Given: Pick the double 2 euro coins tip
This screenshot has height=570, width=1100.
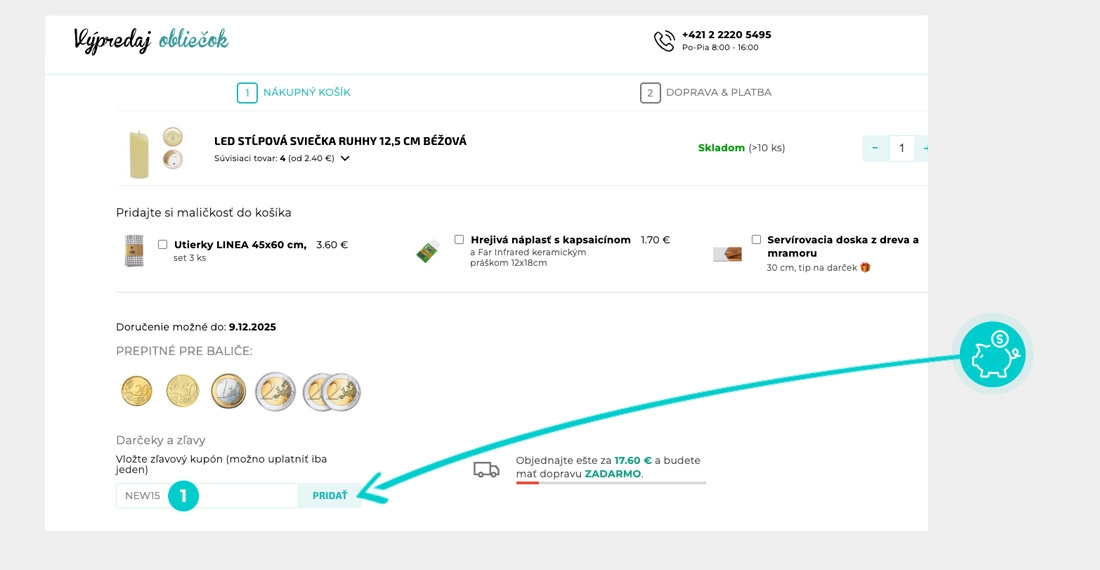Looking at the screenshot, I should (331, 392).
